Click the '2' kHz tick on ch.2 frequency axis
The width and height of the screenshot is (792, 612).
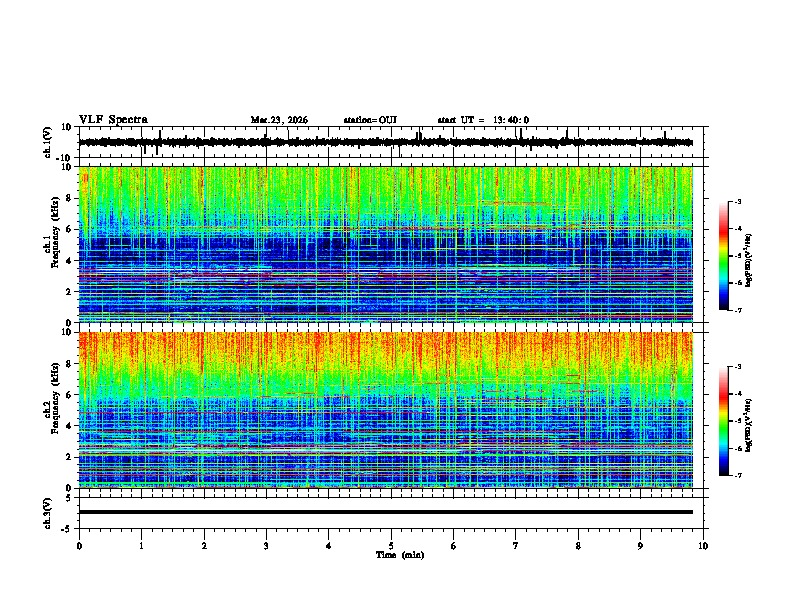(x=69, y=457)
